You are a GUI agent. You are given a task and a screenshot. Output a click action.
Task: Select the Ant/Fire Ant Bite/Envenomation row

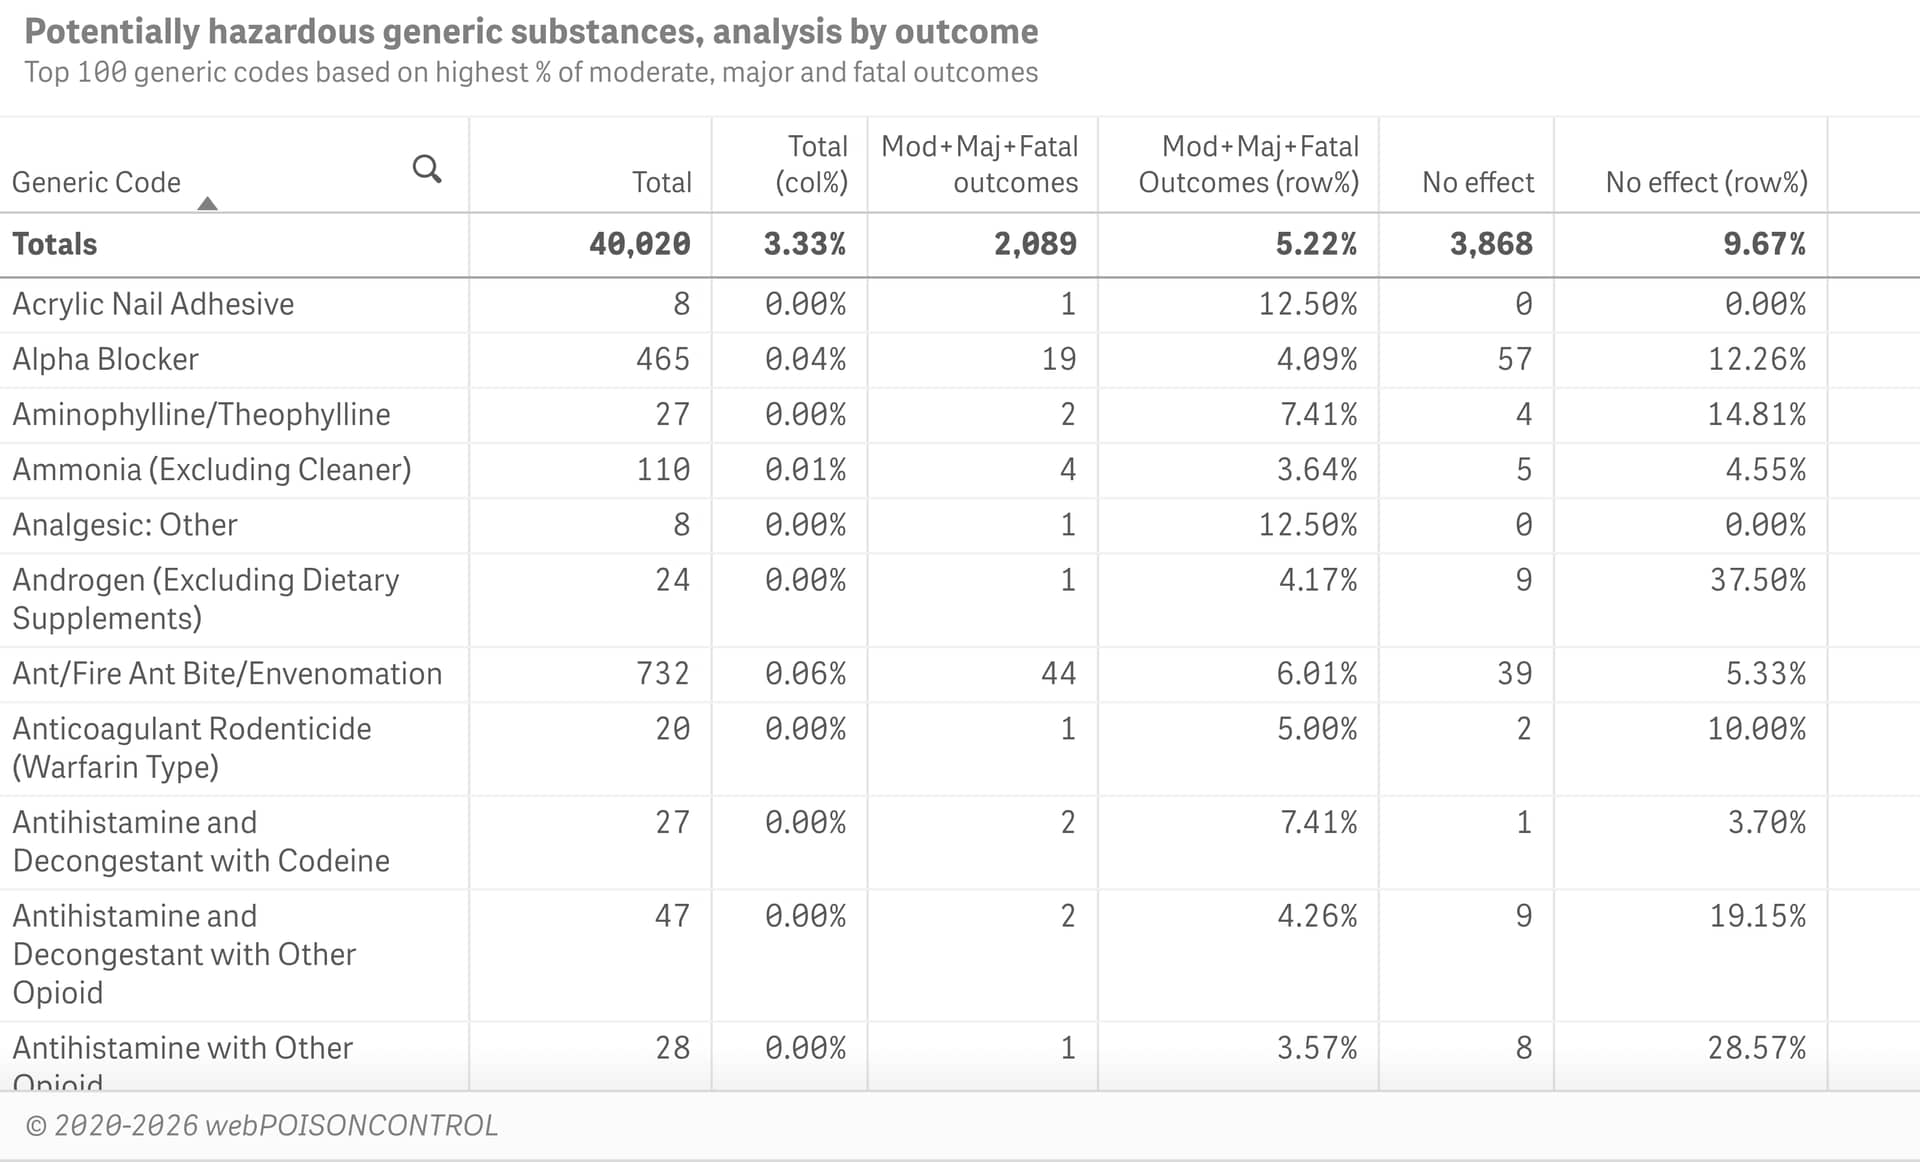pos(227,673)
